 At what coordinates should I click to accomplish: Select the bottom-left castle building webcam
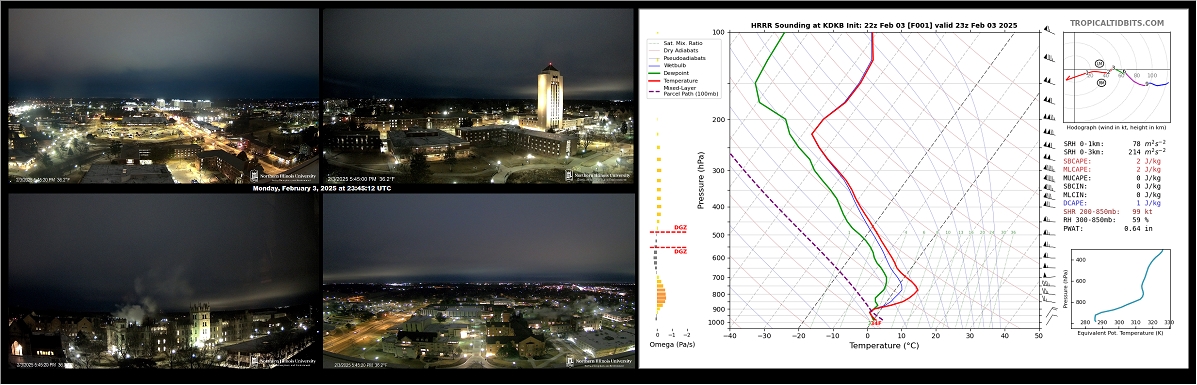[163, 280]
